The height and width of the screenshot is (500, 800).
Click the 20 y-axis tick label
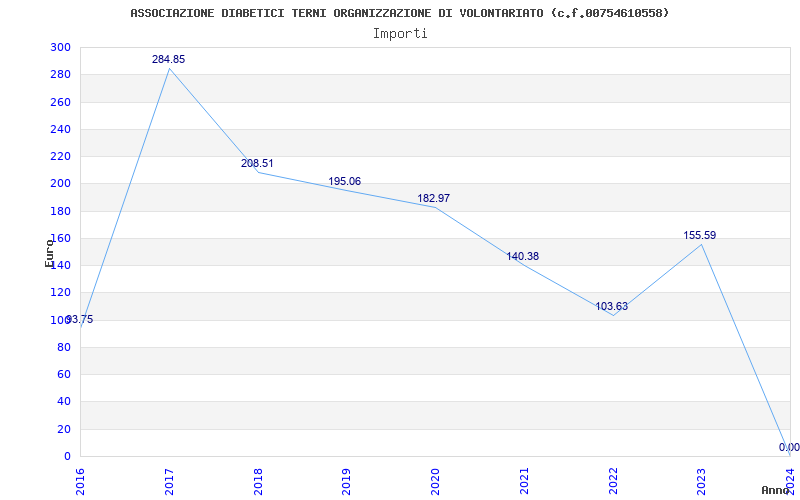point(63,429)
